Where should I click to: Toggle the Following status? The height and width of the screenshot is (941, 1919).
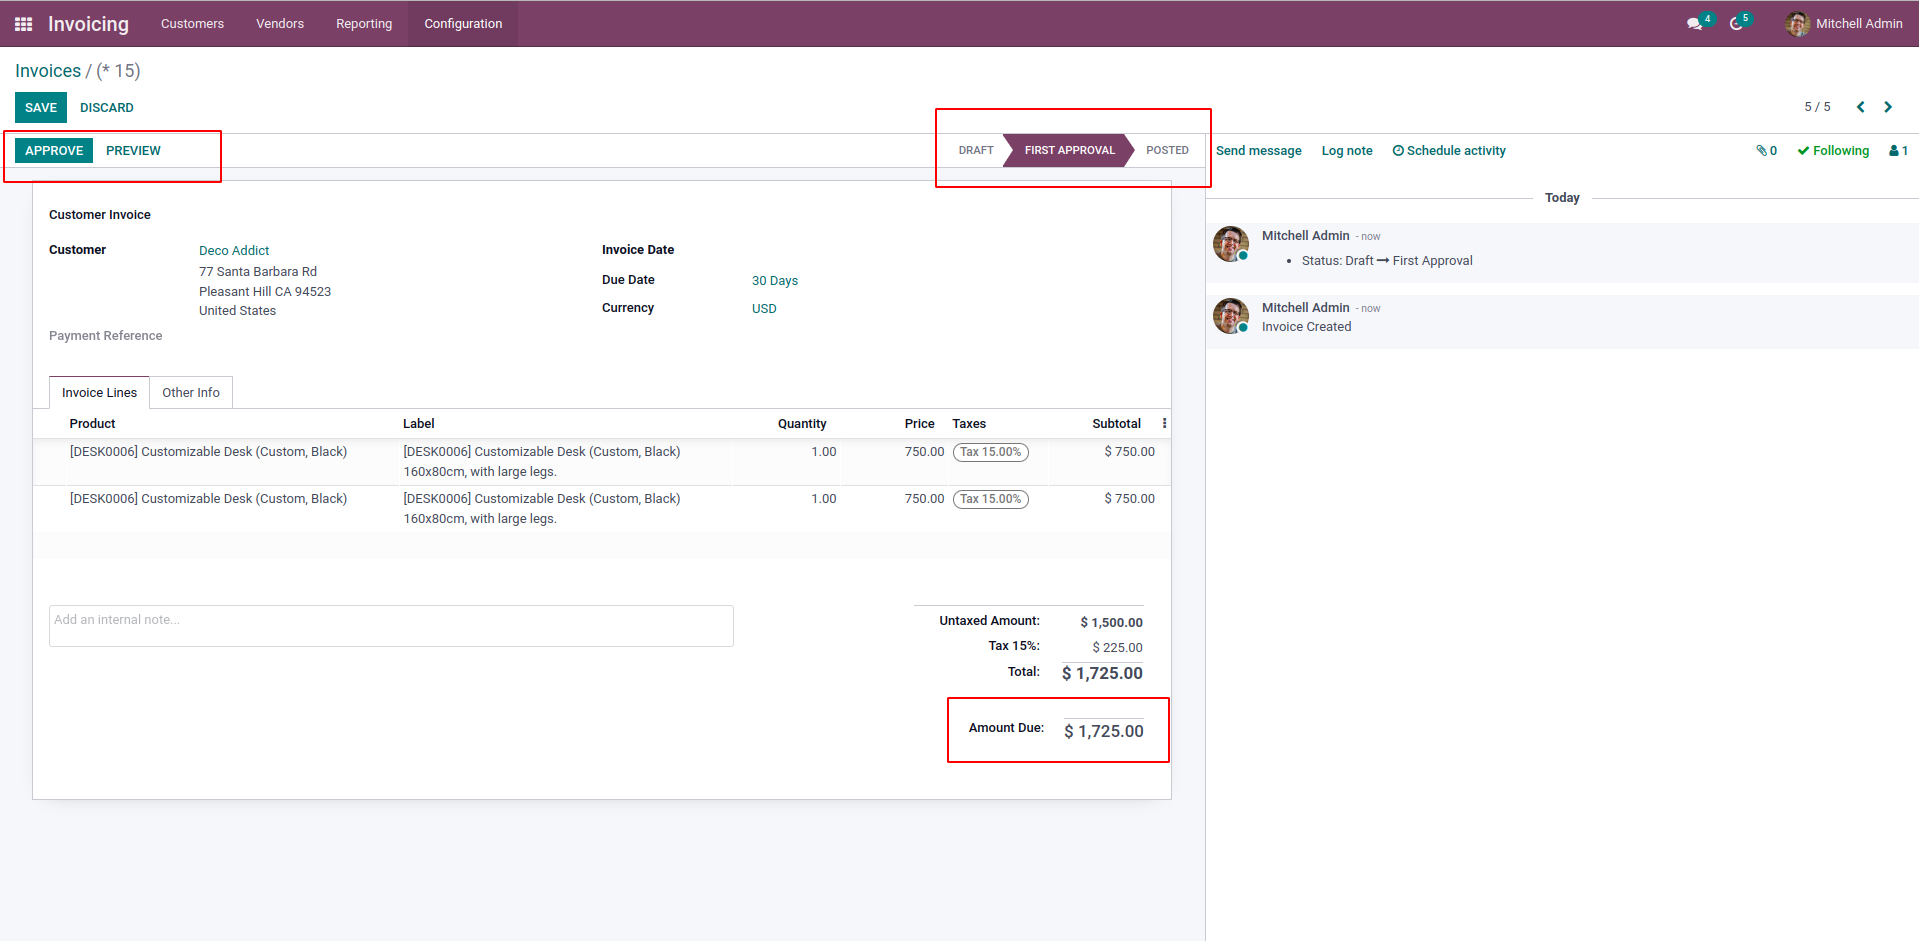pyautogui.click(x=1833, y=151)
